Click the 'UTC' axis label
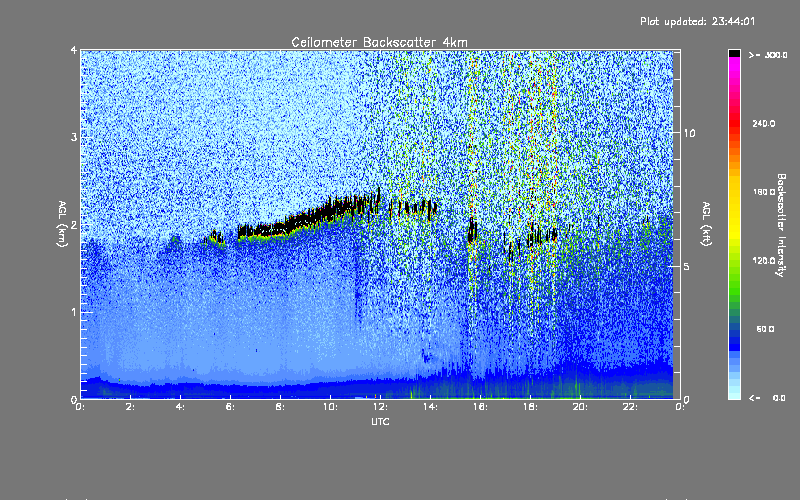 click(x=380, y=421)
